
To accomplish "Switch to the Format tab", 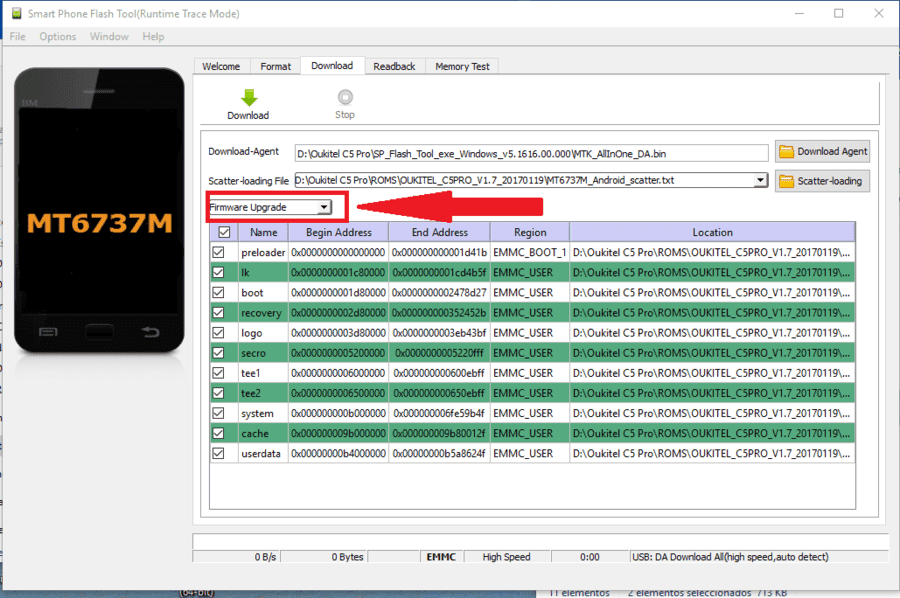I will coord(276,67).
